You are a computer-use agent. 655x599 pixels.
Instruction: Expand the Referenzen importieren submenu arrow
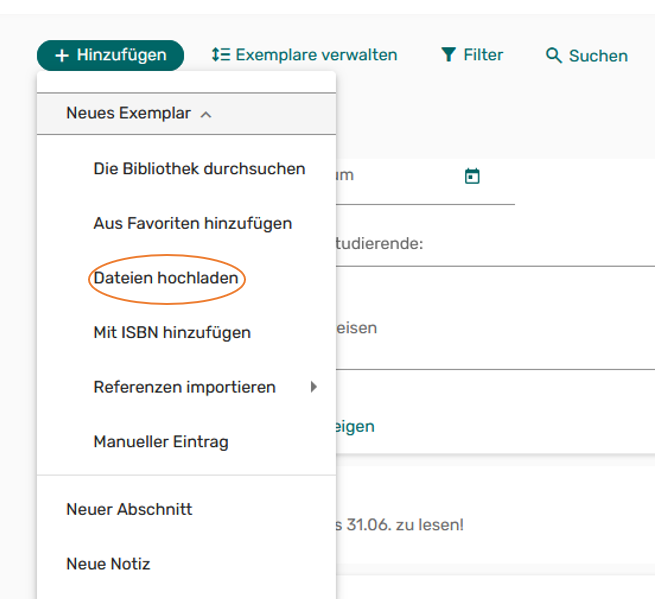point(314,387)
